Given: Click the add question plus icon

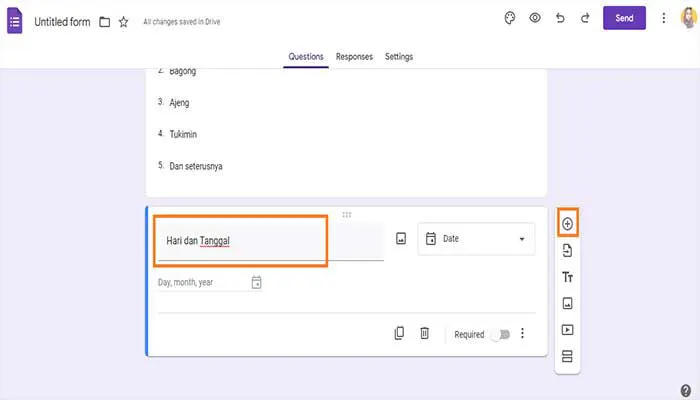Looking at the screenshot, I should click(567, 223).
